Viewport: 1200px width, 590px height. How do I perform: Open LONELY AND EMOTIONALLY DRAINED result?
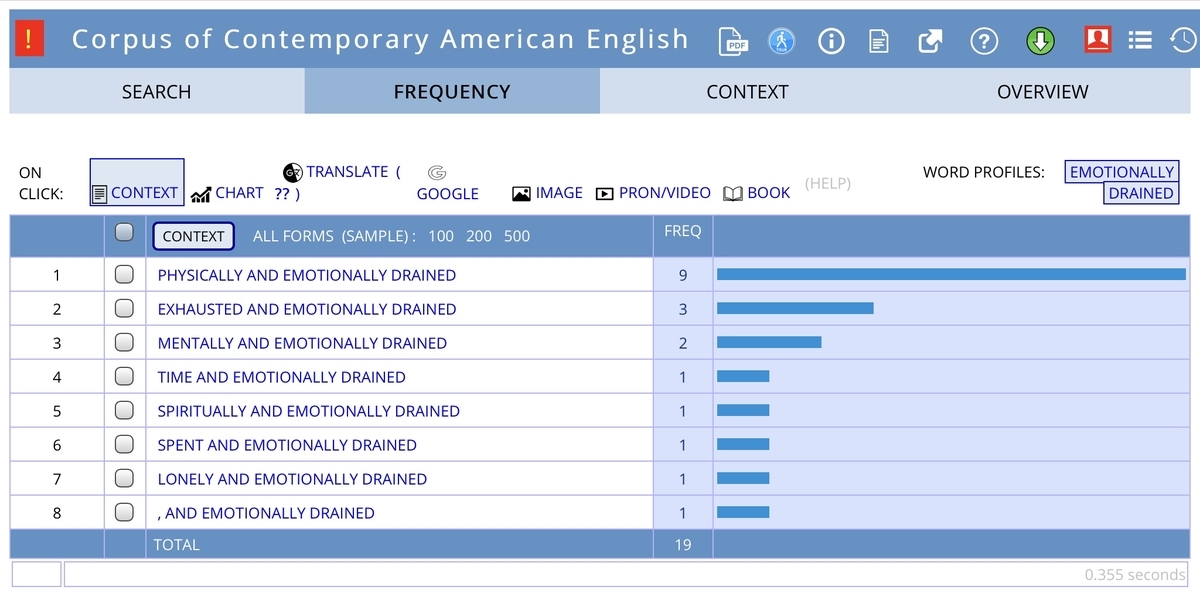pos(292,479)
